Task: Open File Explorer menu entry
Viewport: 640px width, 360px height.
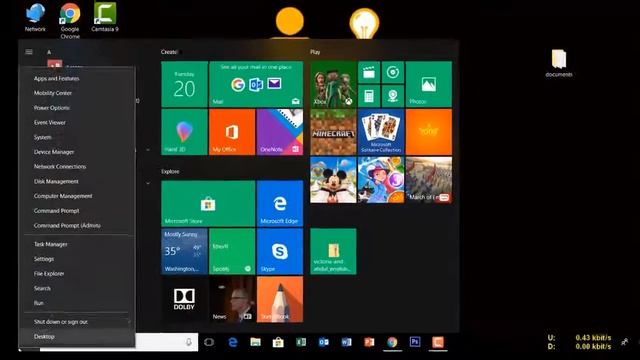Action: (78, 273)
